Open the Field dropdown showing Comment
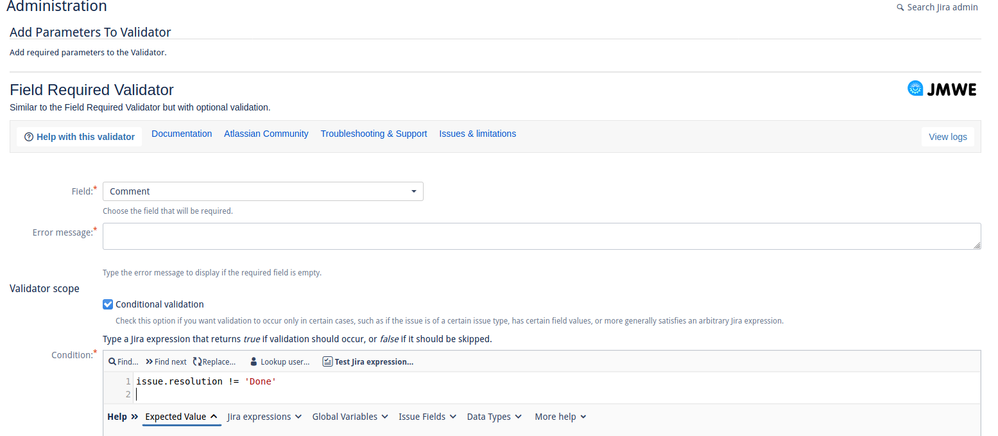Viewport: 998px width, 436px height. tap(263, 191)
